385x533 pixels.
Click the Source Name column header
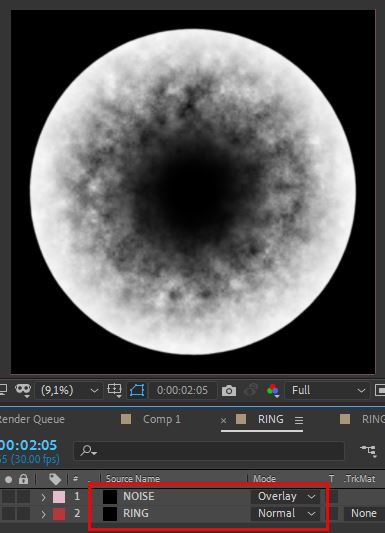point(133,479)
